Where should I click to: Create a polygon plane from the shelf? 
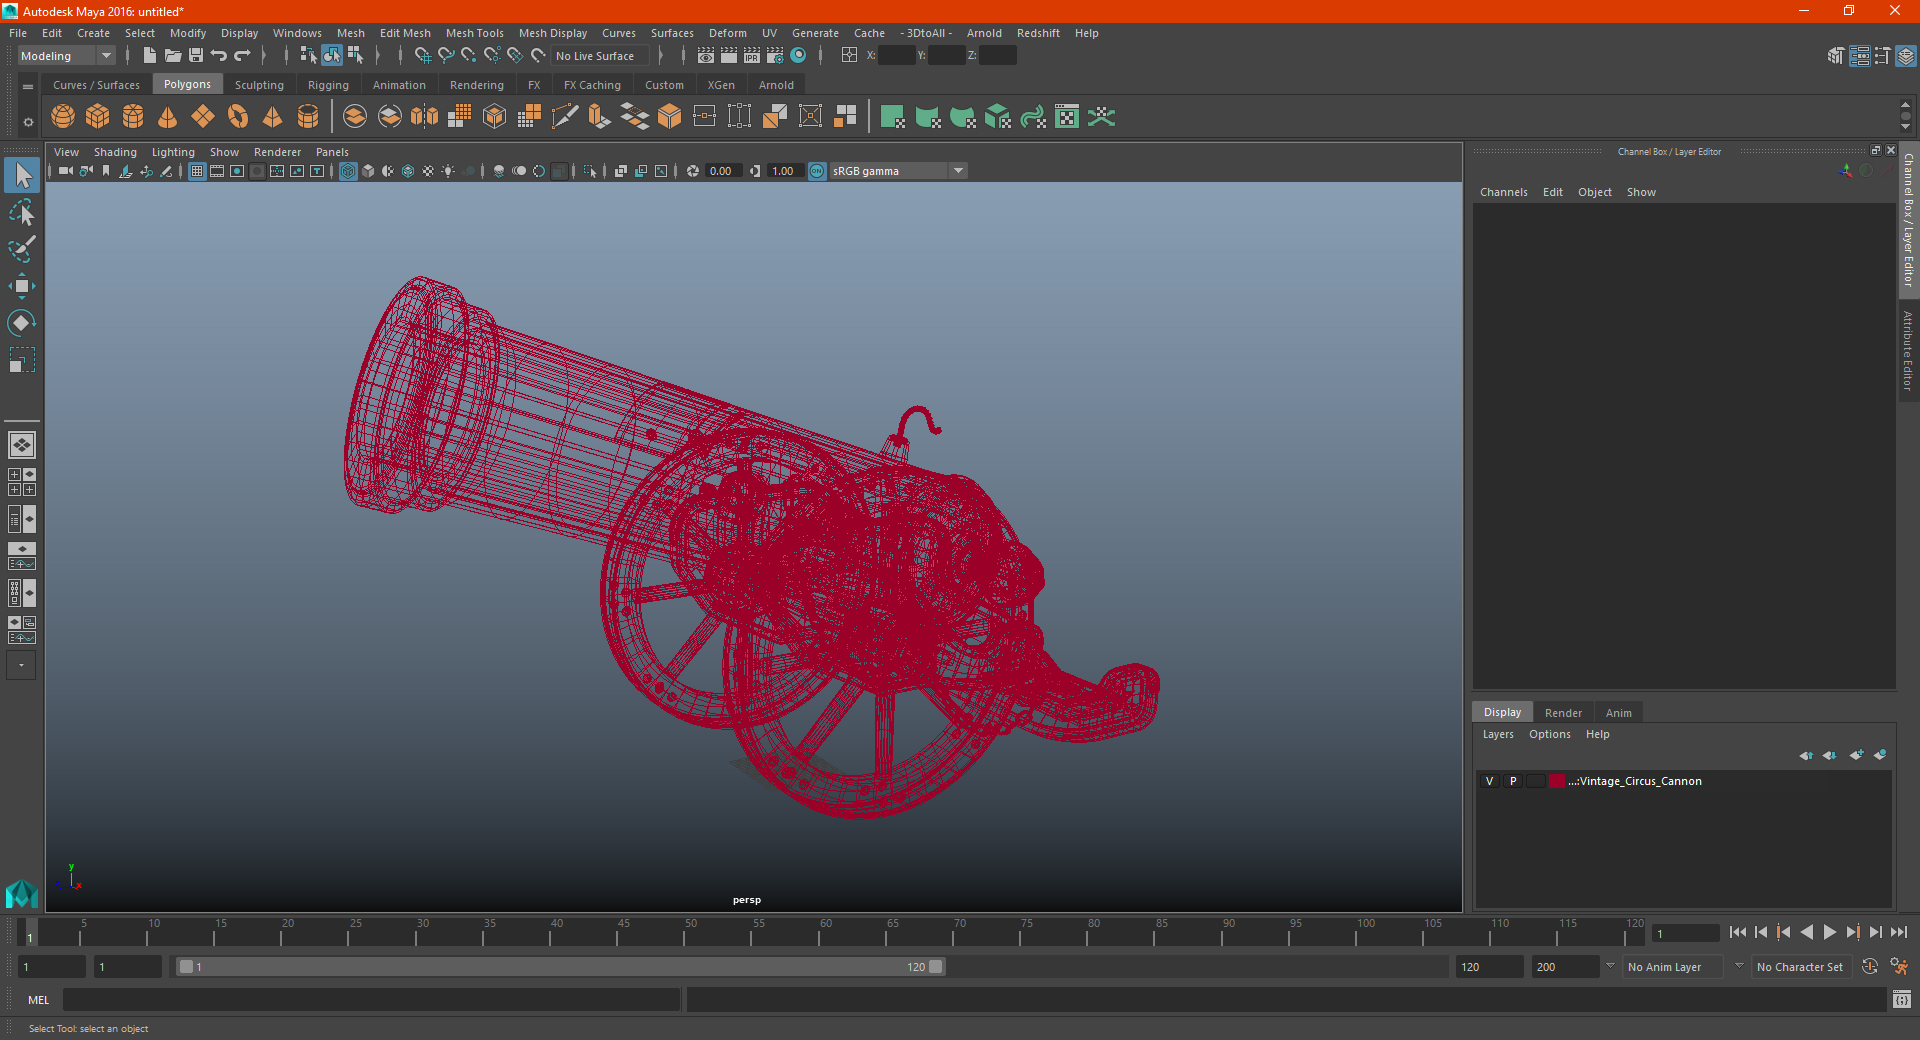(203, 117)
